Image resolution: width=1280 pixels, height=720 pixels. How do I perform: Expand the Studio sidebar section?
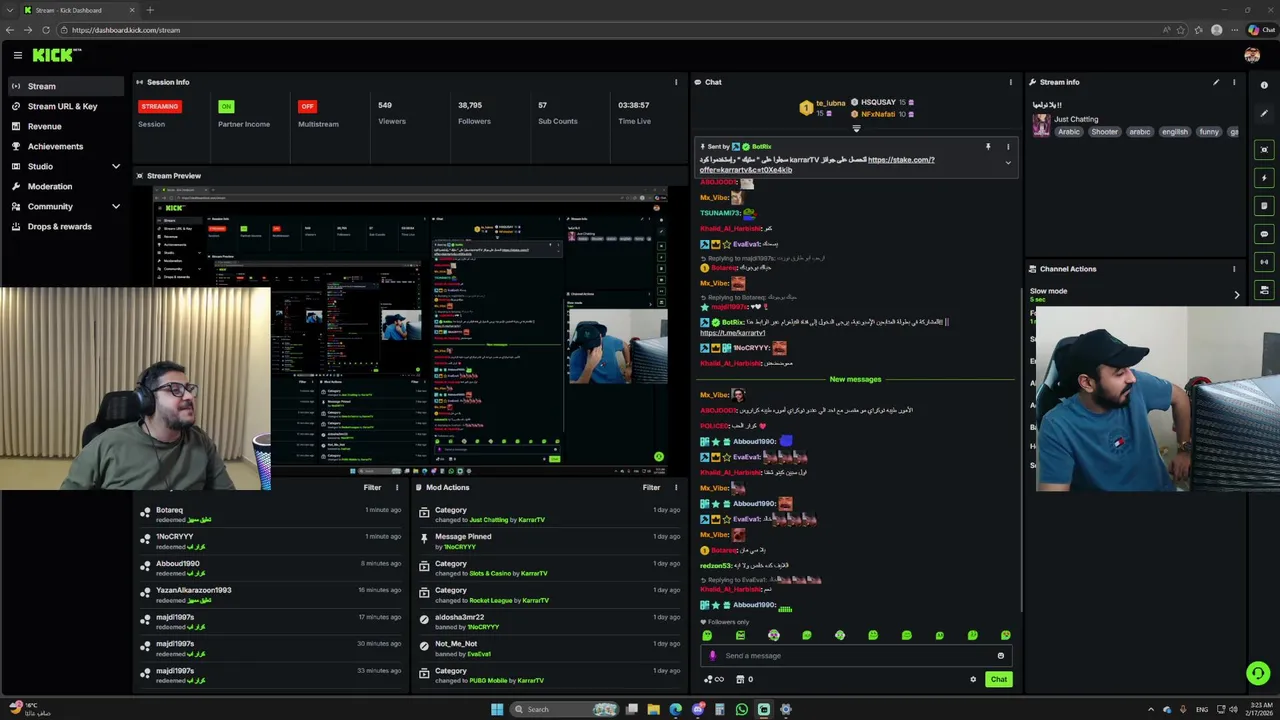tap(116, 166)
